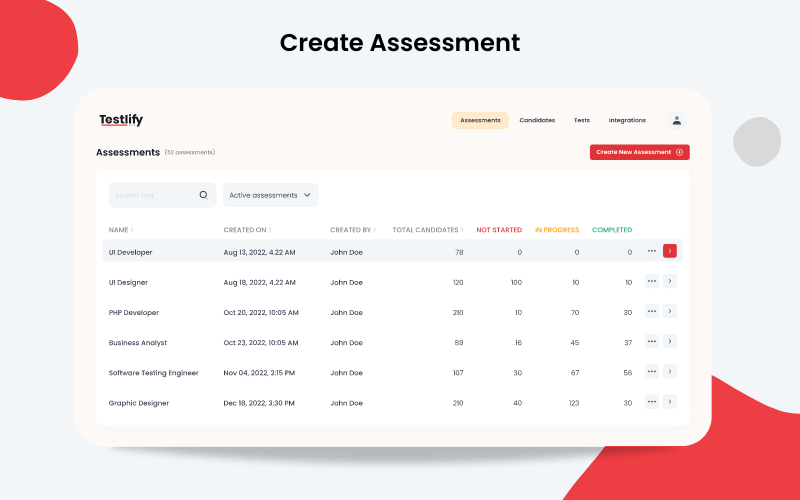Viewport: 800px width, 500px height.
Task: Open more options for UI Designer row
Action: 652,281
